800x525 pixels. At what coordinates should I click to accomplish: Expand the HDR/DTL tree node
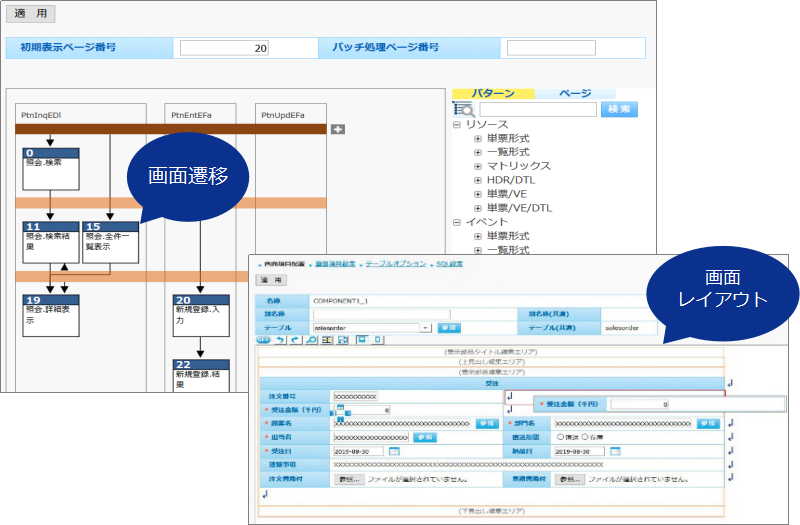click(x=478, y=180)
